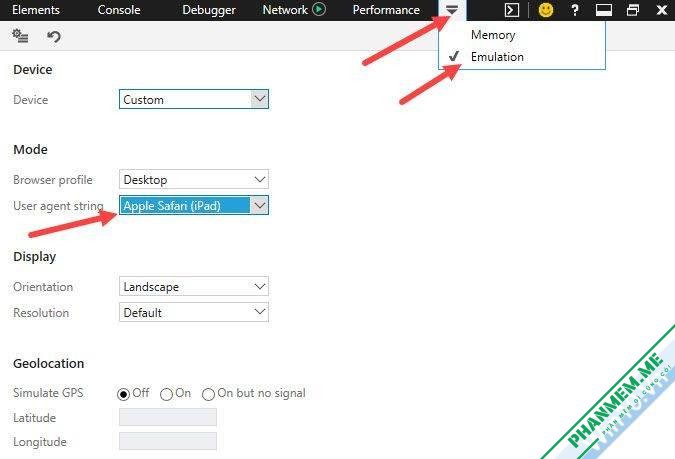Switch to the Console tab

[119, 10]
